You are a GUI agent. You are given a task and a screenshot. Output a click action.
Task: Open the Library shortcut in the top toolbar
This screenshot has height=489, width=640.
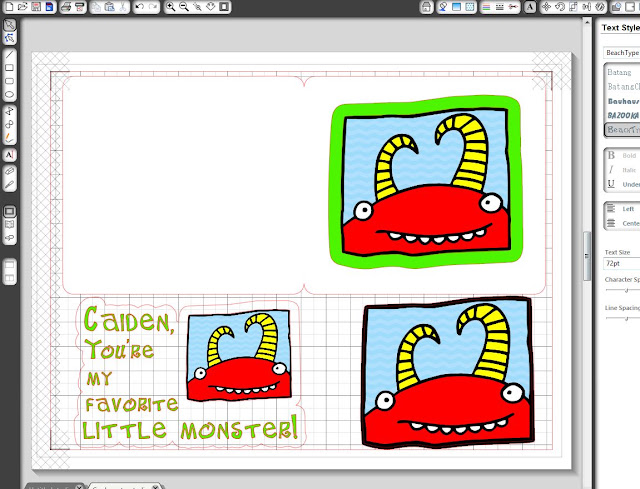click(426, 7)
